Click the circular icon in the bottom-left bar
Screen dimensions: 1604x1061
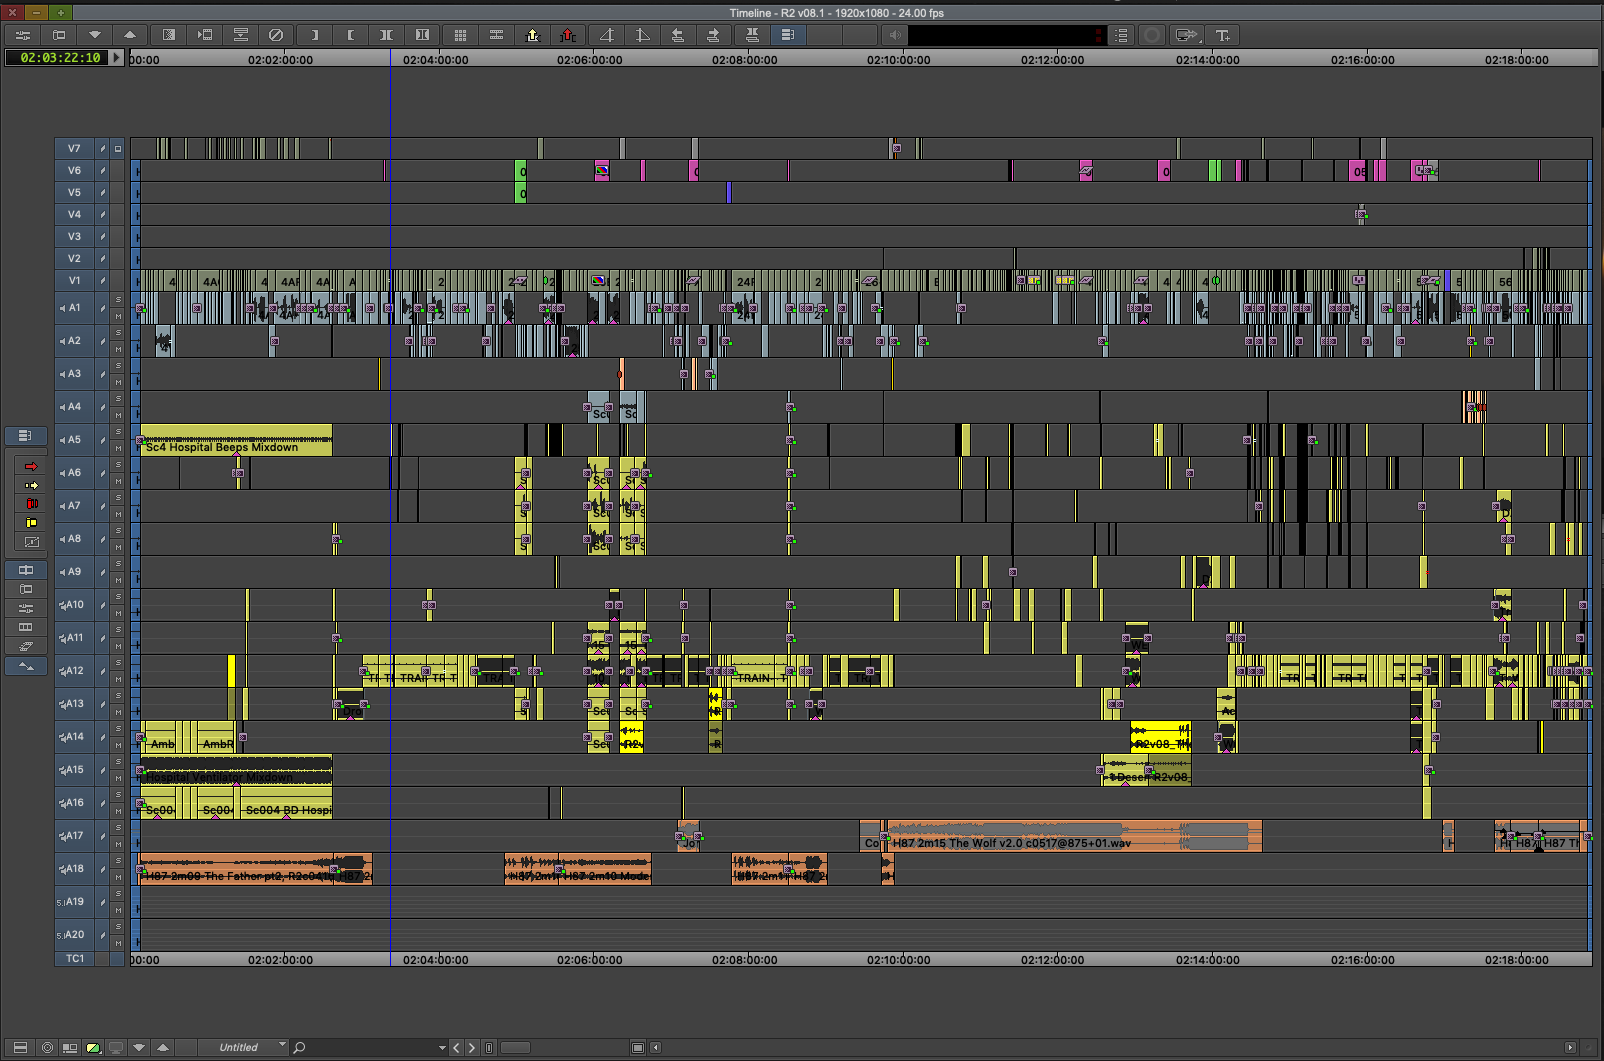click(x=46, y=1048)
